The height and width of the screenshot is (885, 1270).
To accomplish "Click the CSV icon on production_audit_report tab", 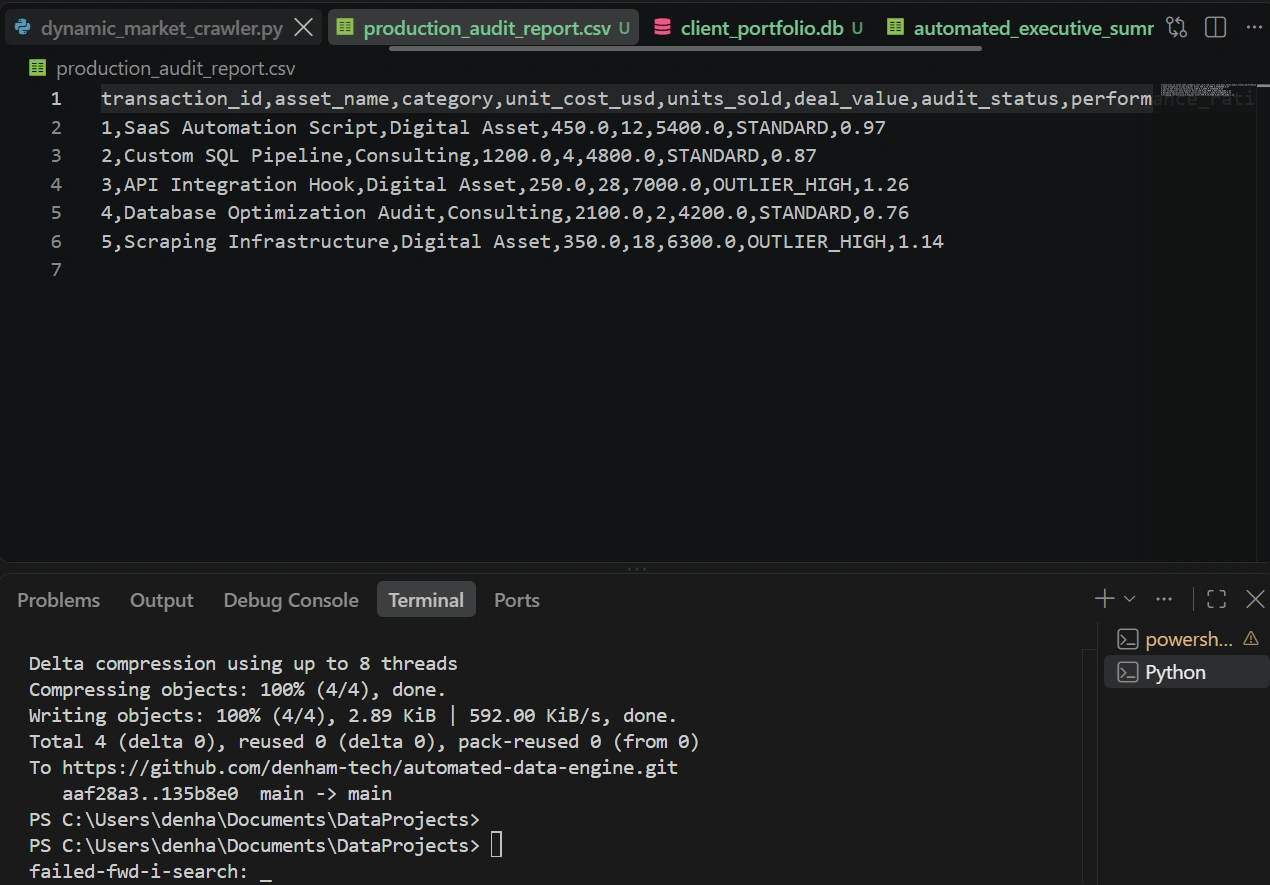I will pos(345,28).
